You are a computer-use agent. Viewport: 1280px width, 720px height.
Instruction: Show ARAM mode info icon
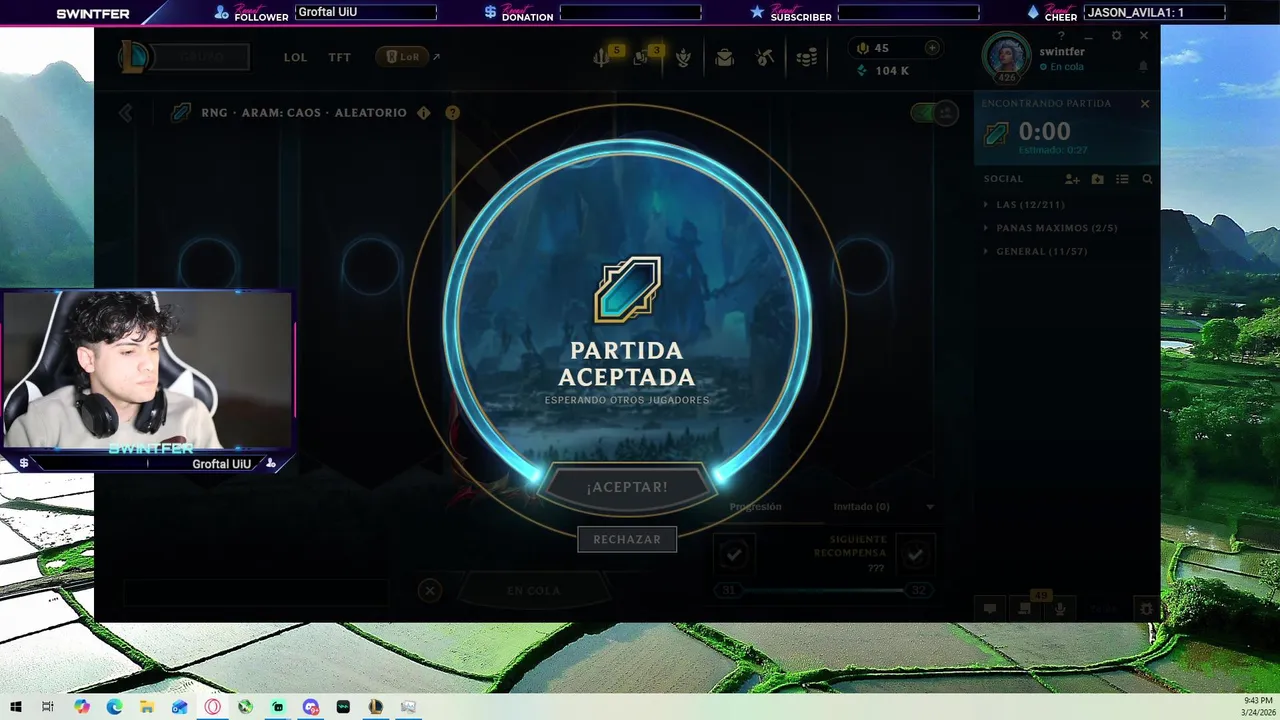pos(424,113)
